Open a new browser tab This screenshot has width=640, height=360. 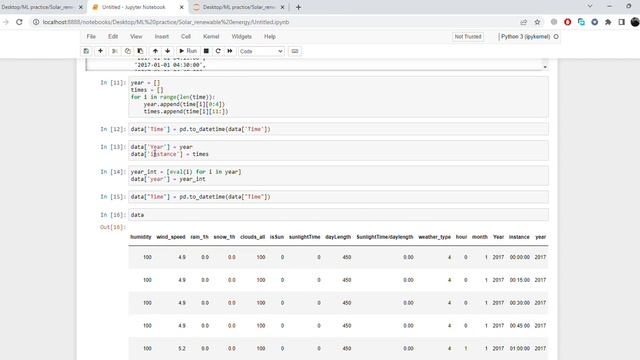(x=298, y=7)
